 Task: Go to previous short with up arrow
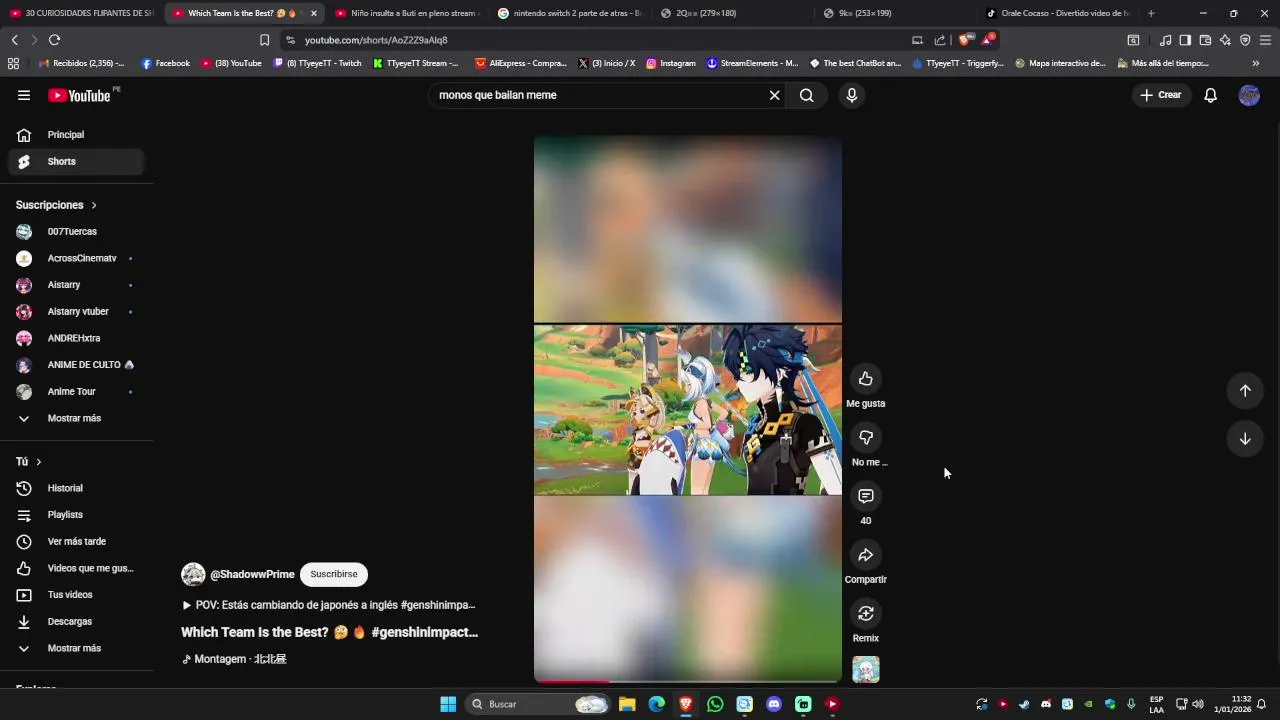click(x=1245, y=391)
